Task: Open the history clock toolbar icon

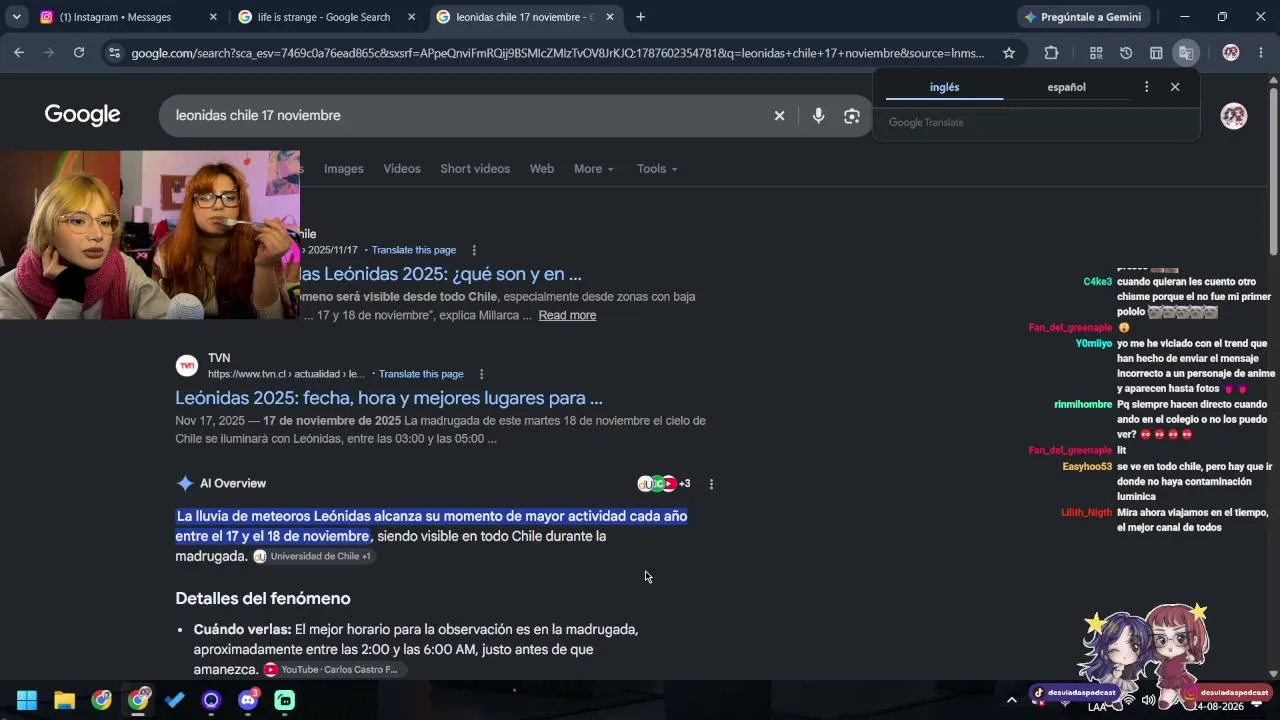Action: [1126, 53]
